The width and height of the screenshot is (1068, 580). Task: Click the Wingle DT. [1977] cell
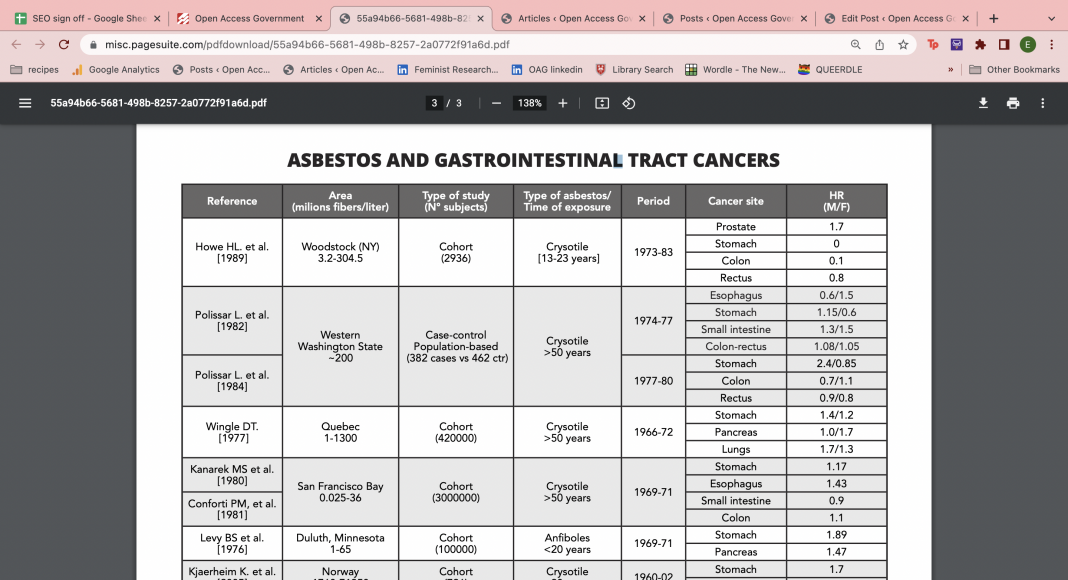[x=232, y=432]
